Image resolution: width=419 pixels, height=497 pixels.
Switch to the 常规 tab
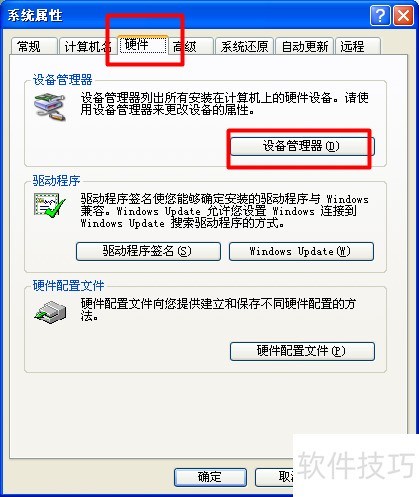(34, 46)
